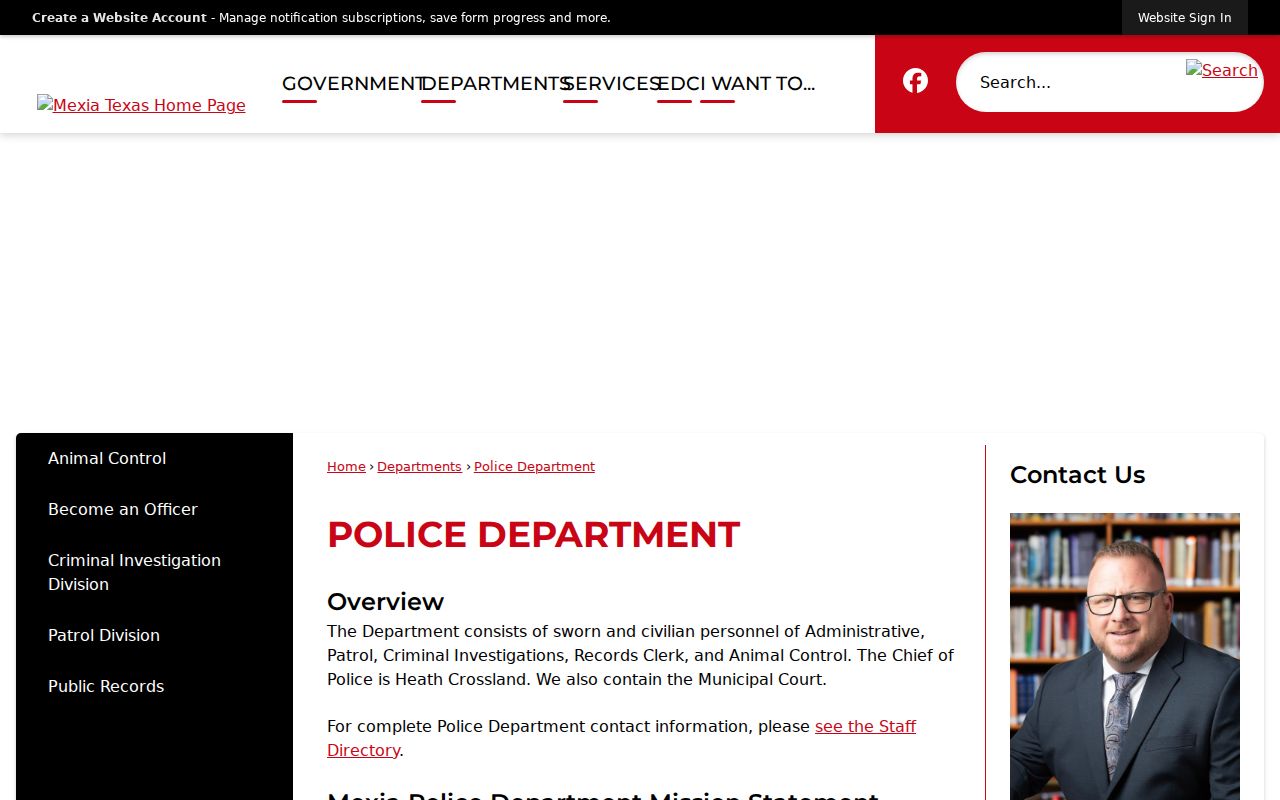Open the Services menu

tap(611, 84)
